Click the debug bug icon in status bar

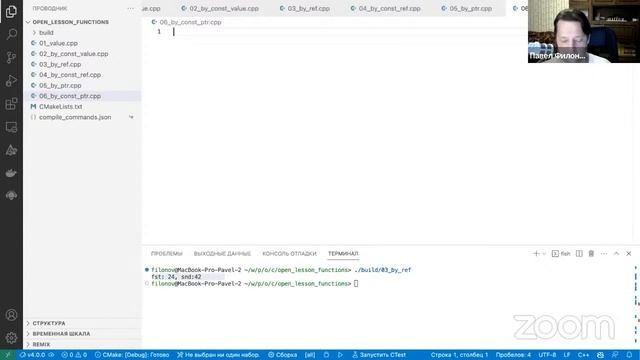coord(326,355)
